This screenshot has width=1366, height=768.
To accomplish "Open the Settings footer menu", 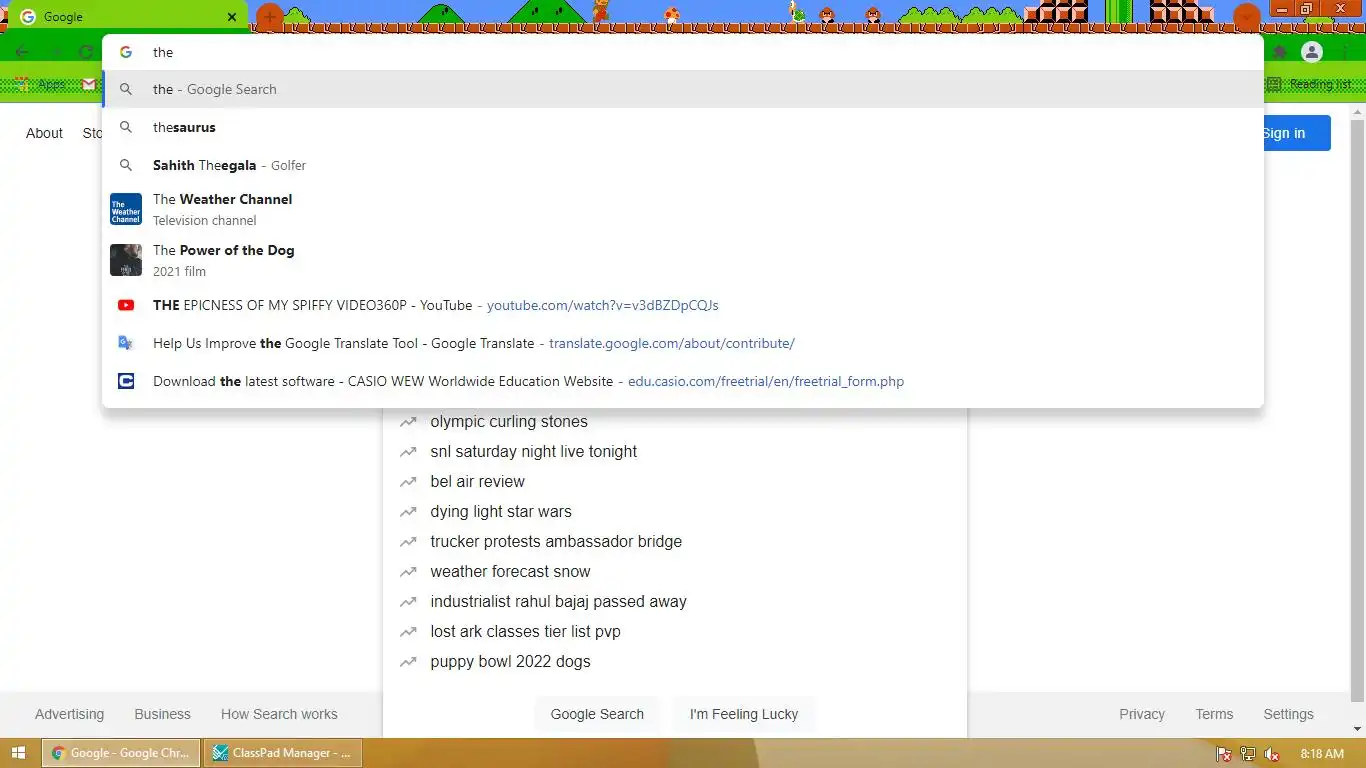I will (1288, 714).
